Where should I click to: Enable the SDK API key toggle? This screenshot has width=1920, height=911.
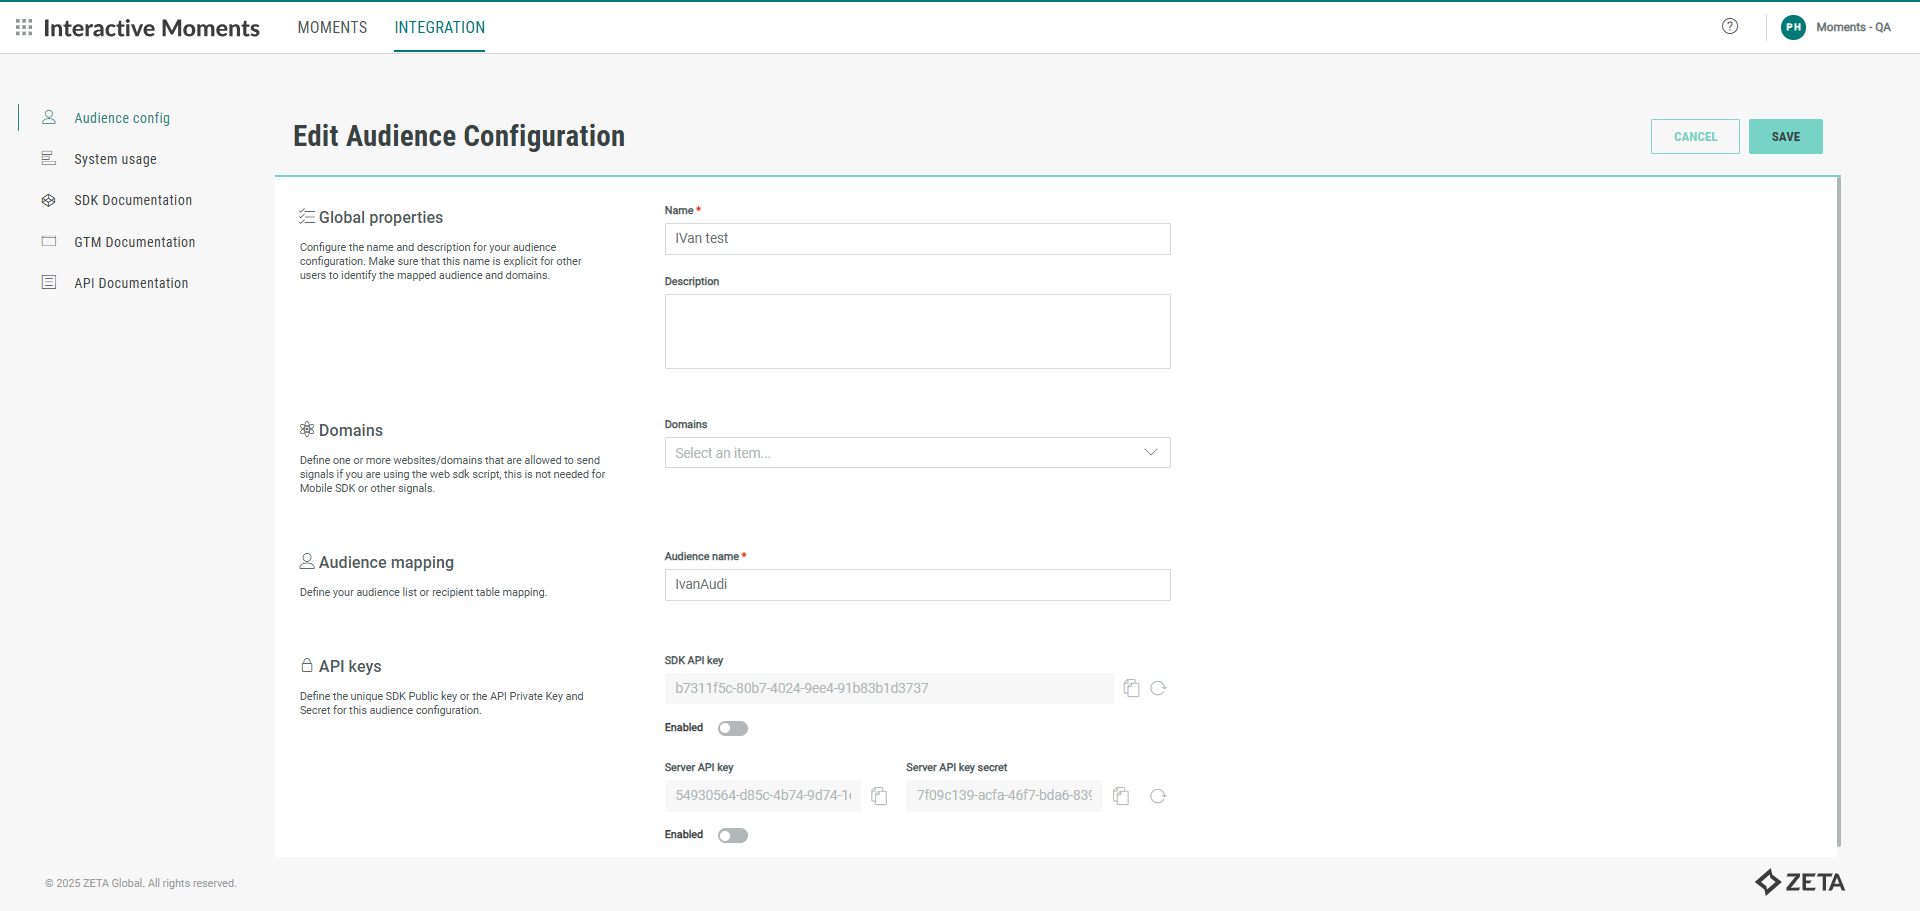733,728
